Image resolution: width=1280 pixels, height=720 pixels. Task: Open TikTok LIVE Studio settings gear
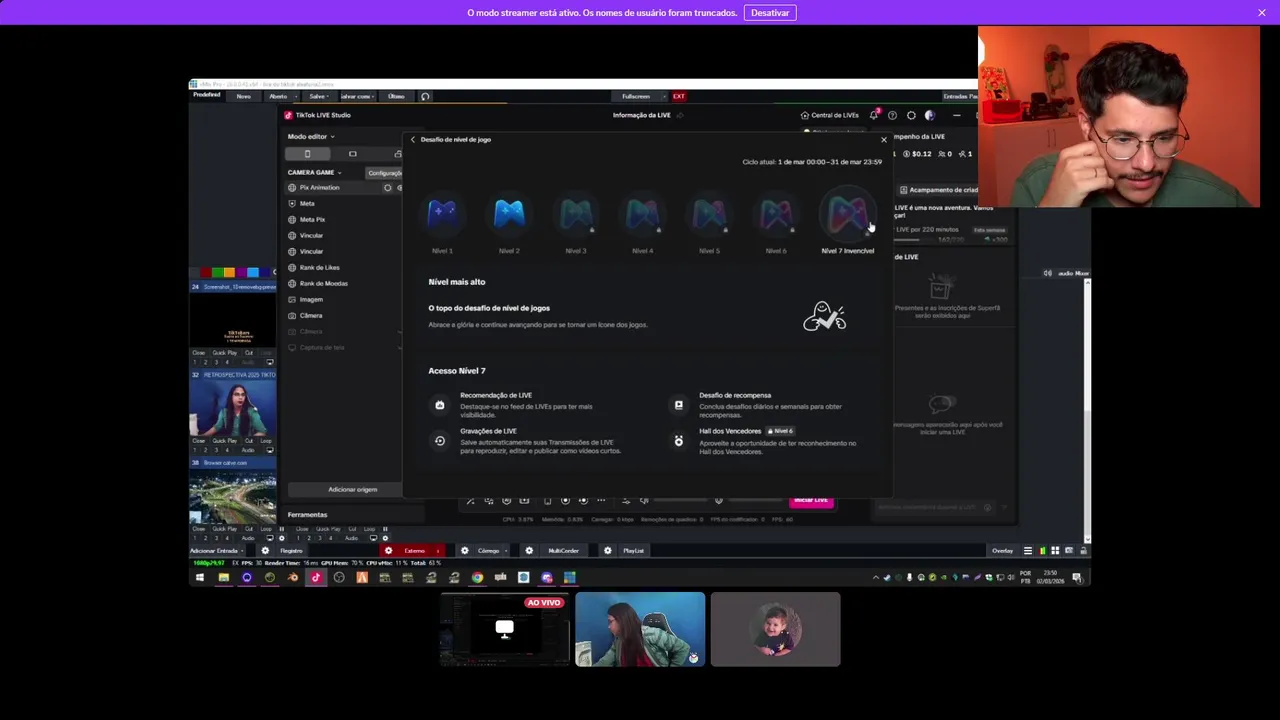click(x=911, y=115)
